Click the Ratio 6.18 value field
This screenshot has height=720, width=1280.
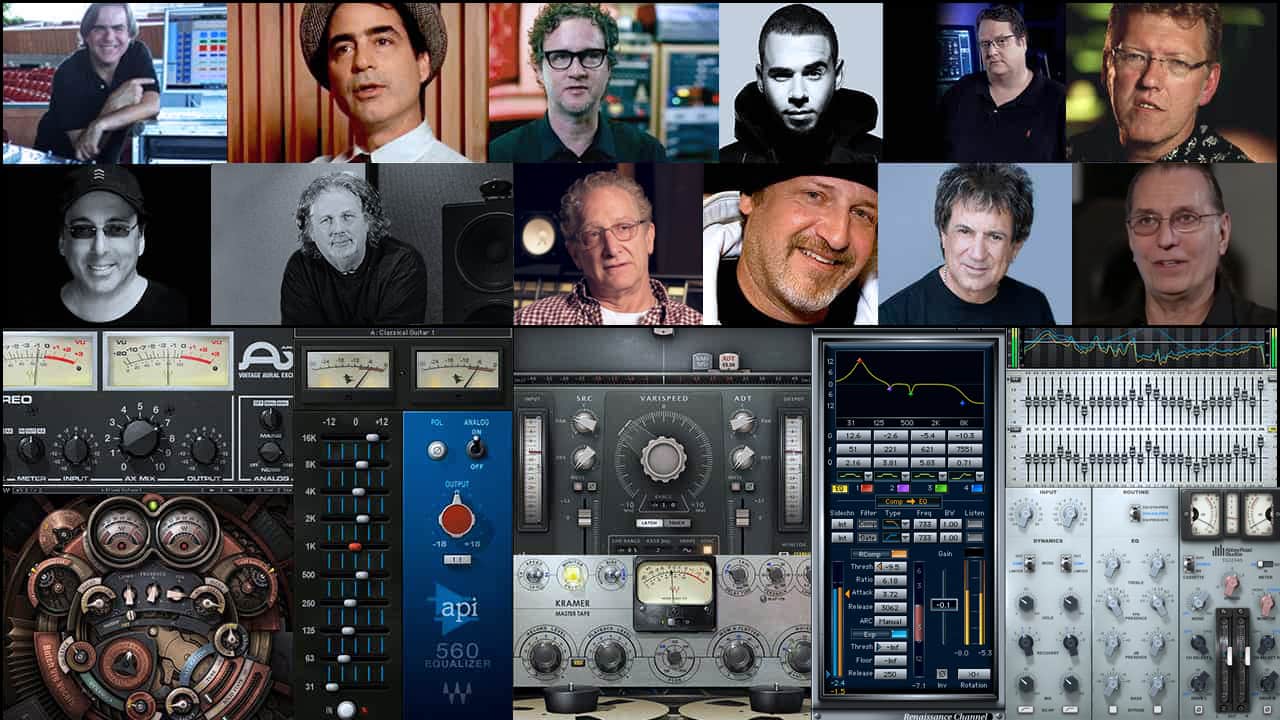click(891, 580)
